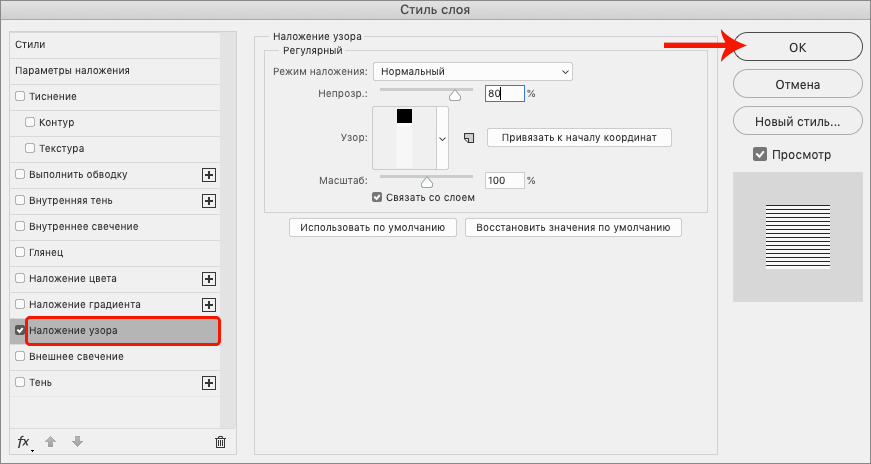The image size is (871, 464).
Task: Click the Непрозр. opacity slider handle
Action: 456,96
